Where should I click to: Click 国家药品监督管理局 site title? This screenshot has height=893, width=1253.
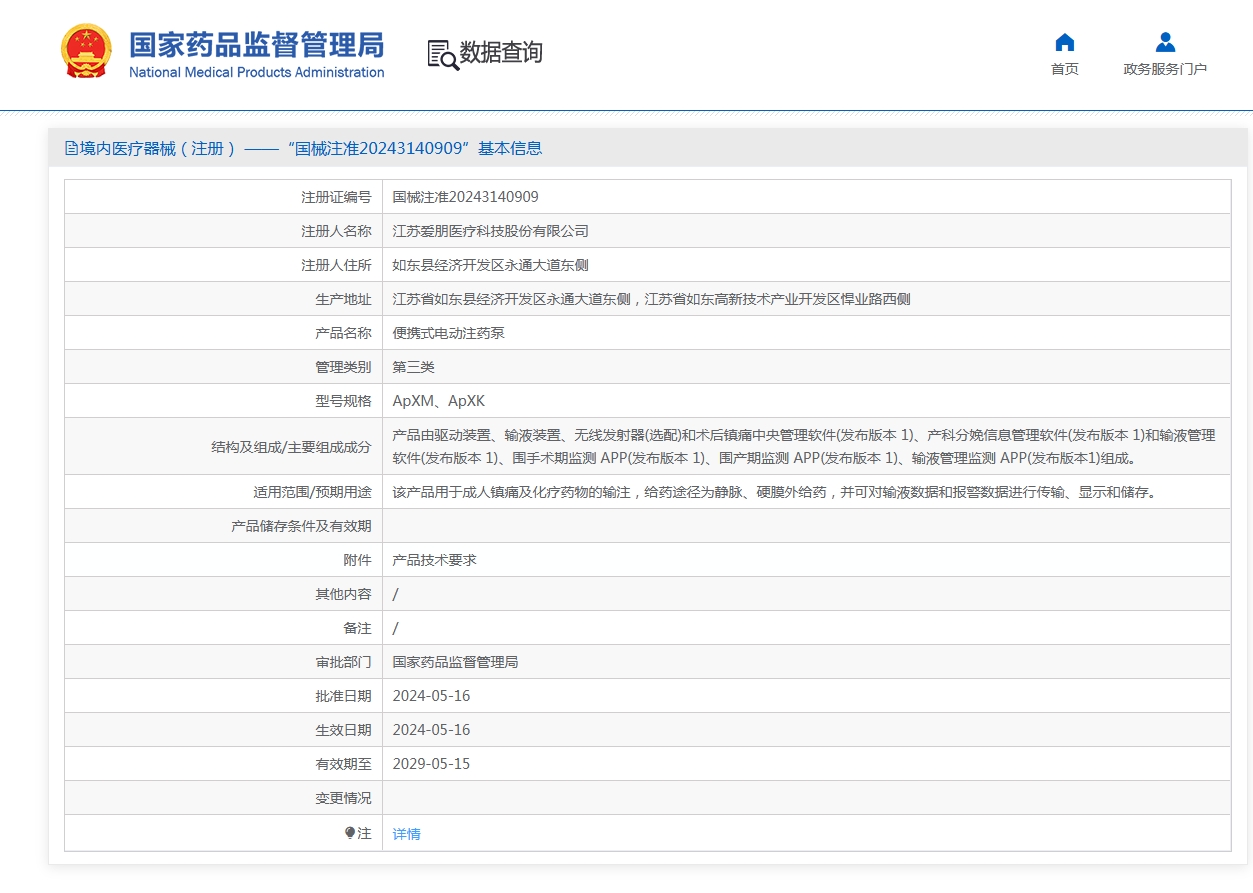(x=257, y=45)
